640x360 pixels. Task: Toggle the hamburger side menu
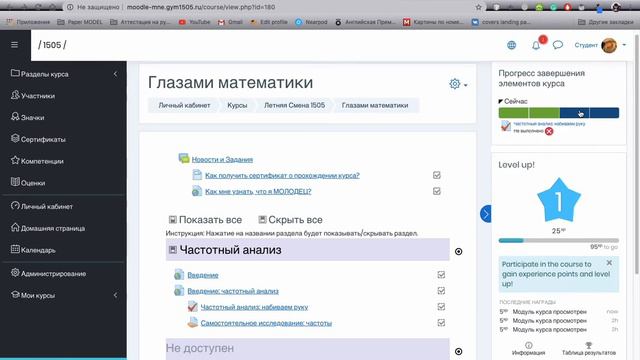coord(15,44)
